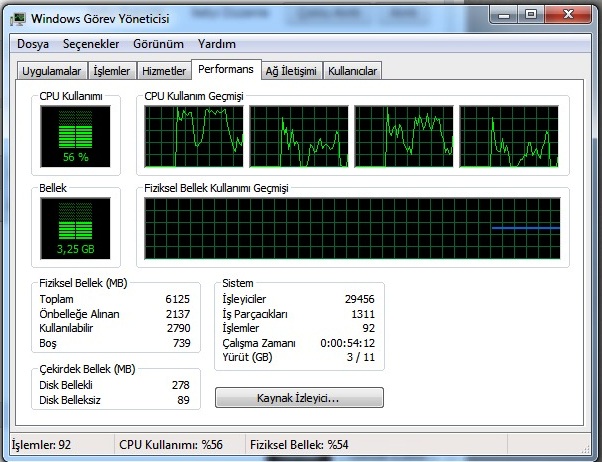
Task: Switch to the İşlemler tab
Action: coord(112,71)
